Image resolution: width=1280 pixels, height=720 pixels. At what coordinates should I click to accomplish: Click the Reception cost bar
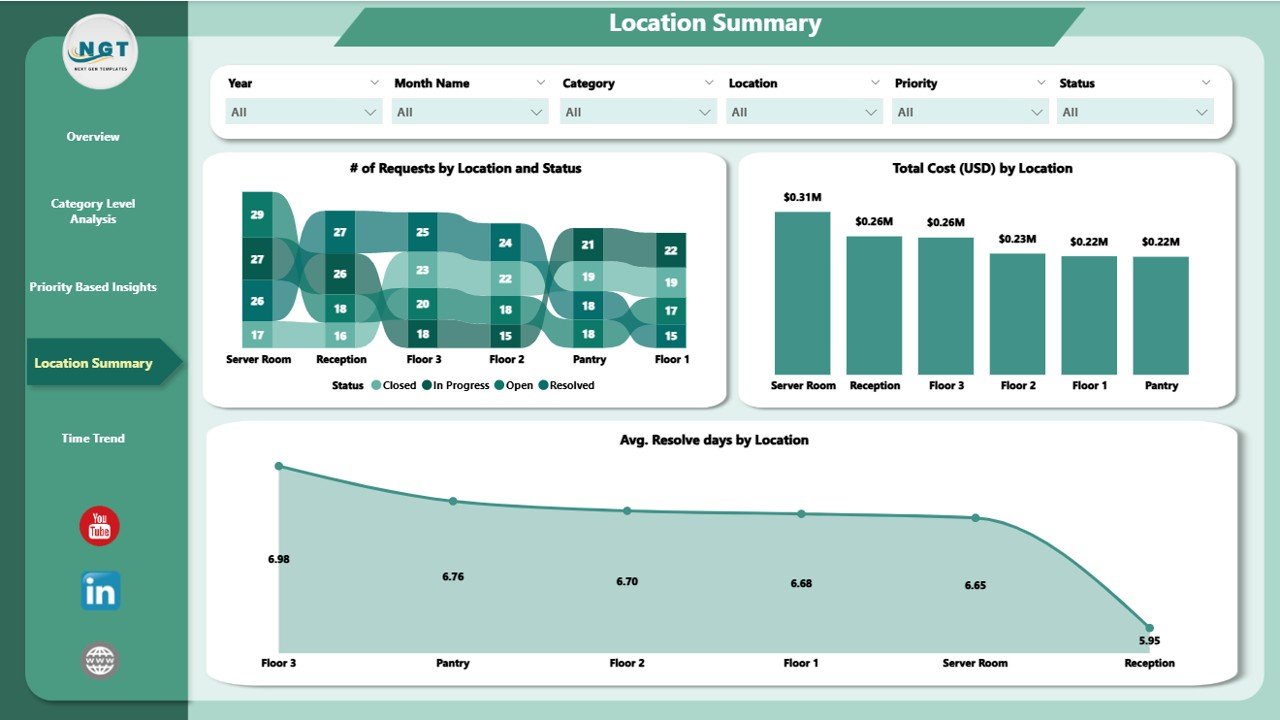[x=874, y=305]
